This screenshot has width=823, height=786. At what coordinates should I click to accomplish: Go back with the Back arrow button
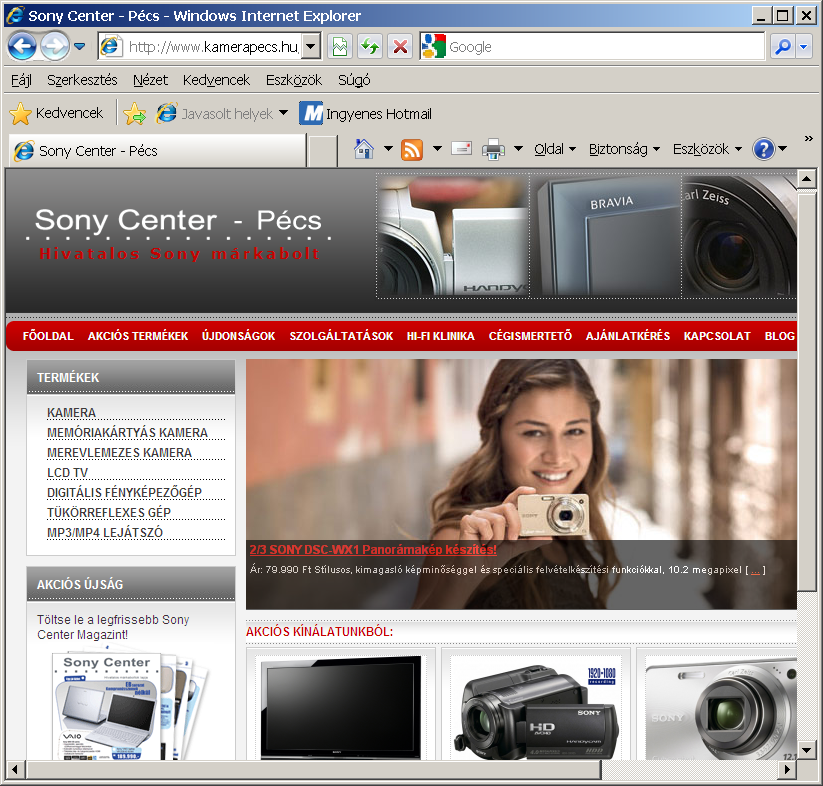coord(22,47)
